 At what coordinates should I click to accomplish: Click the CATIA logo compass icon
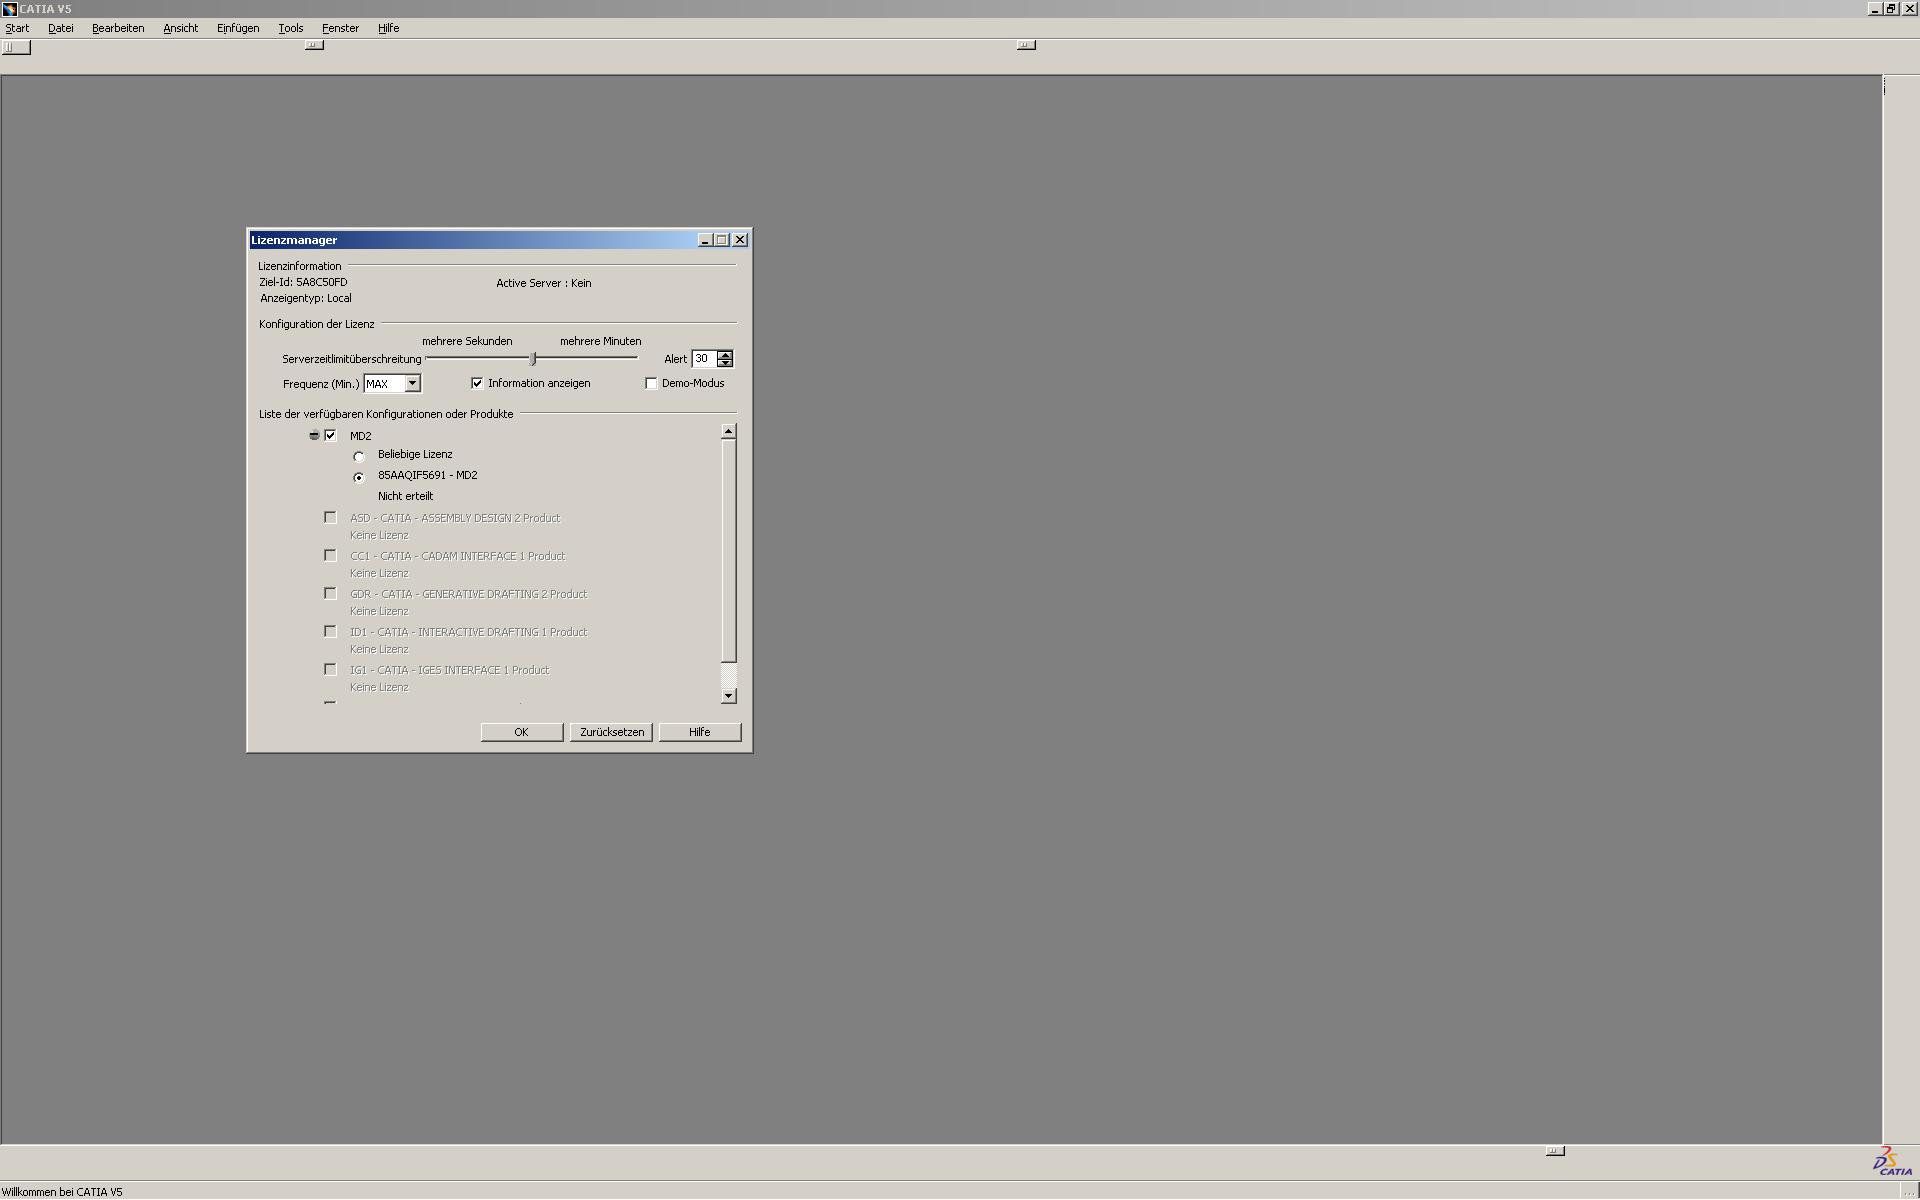tap(1891, 1162)
